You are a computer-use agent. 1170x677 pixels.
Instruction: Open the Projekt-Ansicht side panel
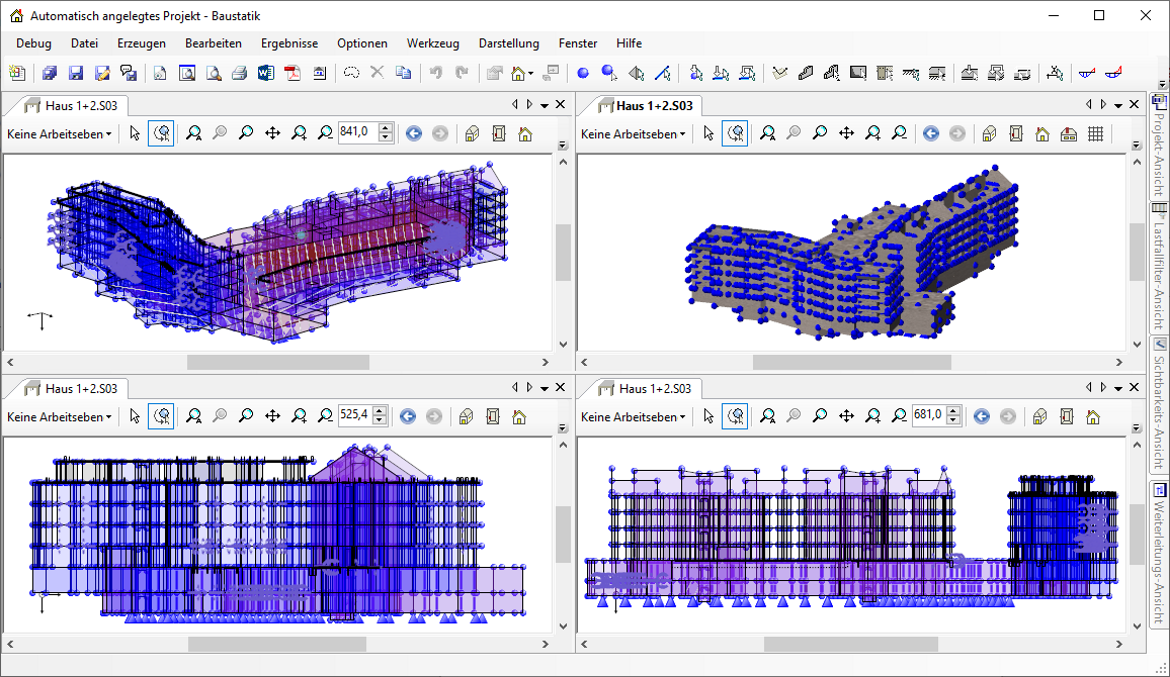1159,144
